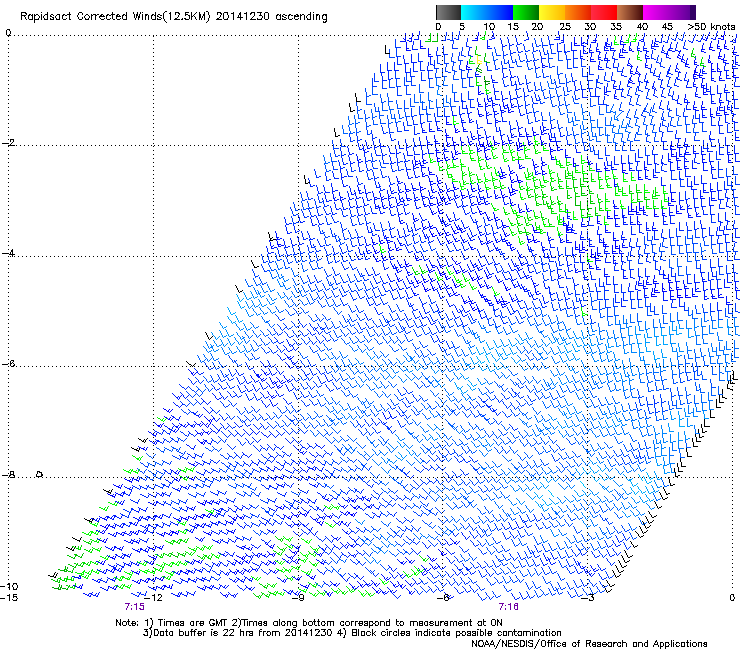740x650 pixels.
Task: Click the '20141230 ascending' title text
Action: tap(271, 17)
